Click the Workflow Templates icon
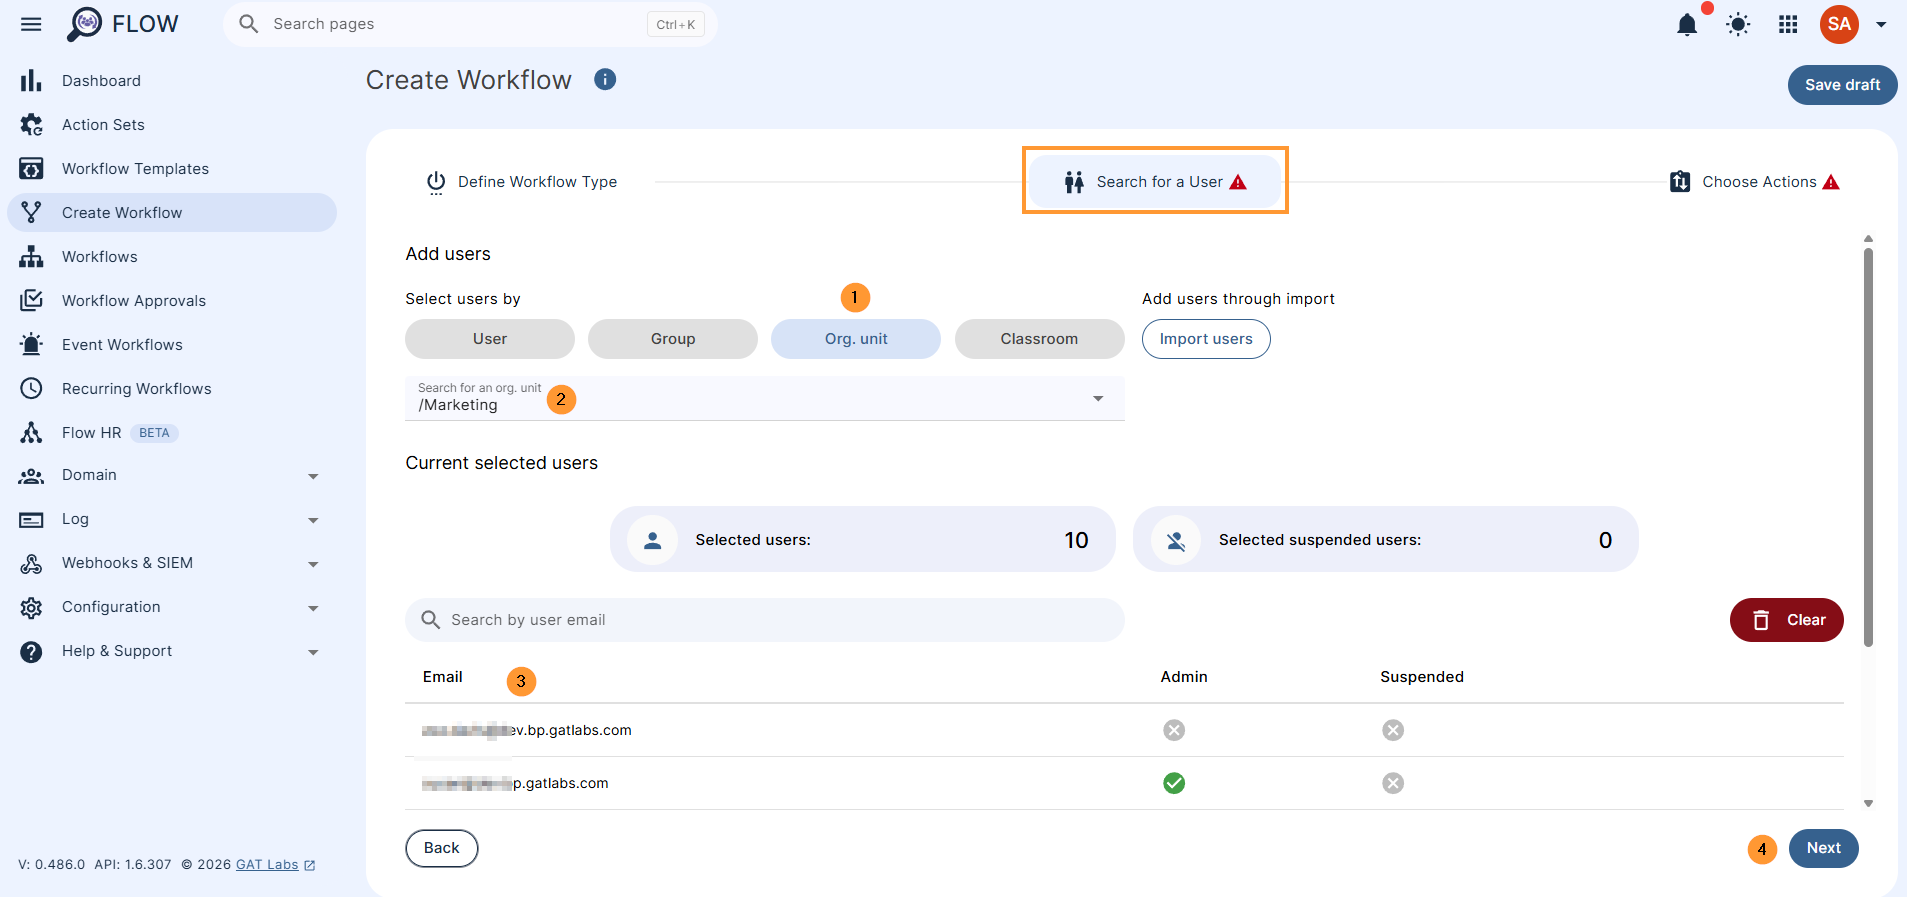The width and height of the screenshot is (1907, 897). (31, 169)
